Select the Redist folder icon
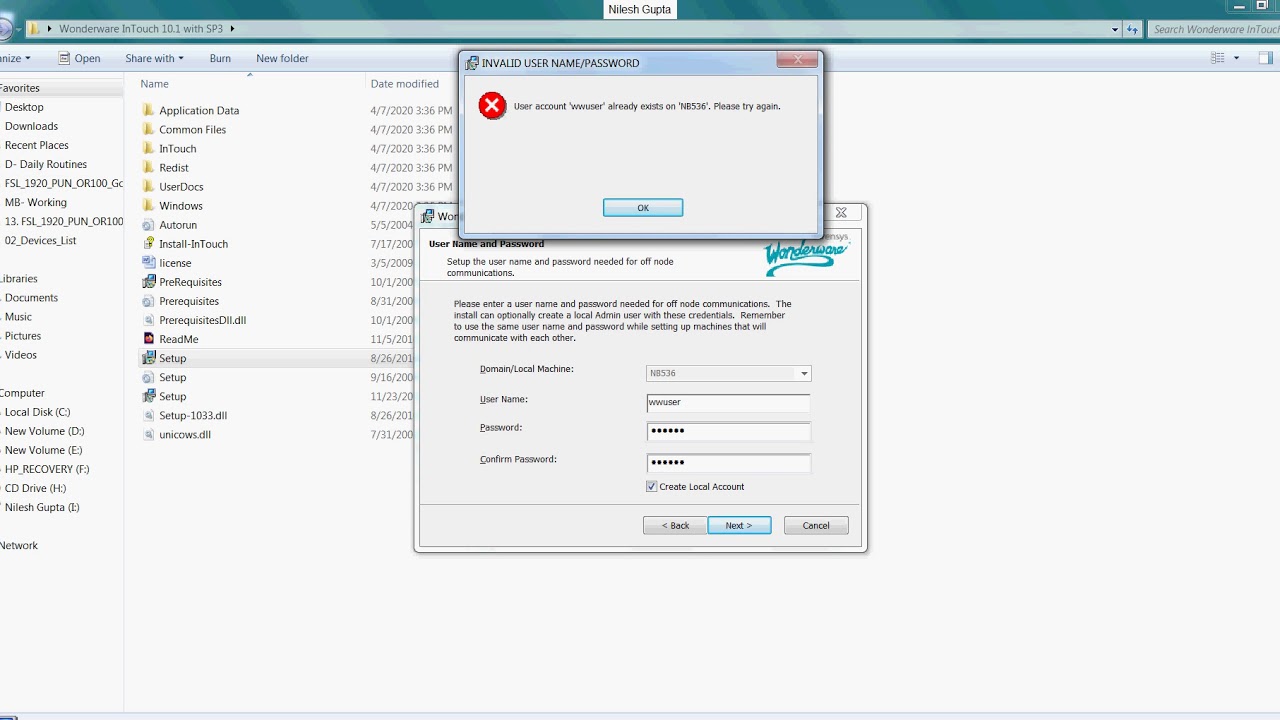Image resolution: width=1280 pixels, height=720 pixels. pyautogui.click(x=148, y=167)
